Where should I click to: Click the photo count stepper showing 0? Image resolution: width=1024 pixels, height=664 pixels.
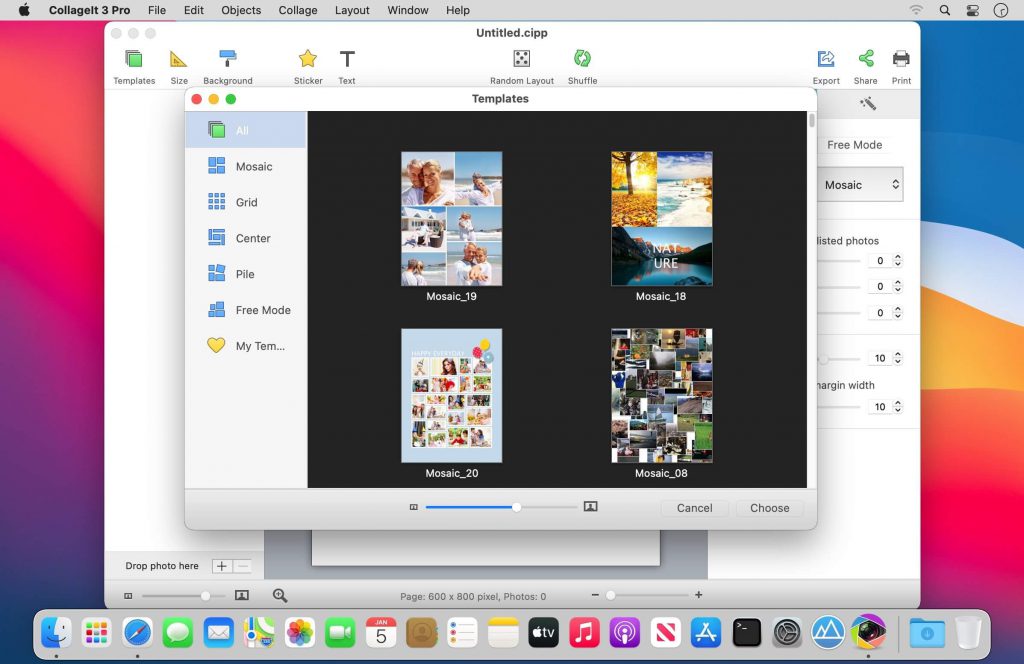point(897,260)
